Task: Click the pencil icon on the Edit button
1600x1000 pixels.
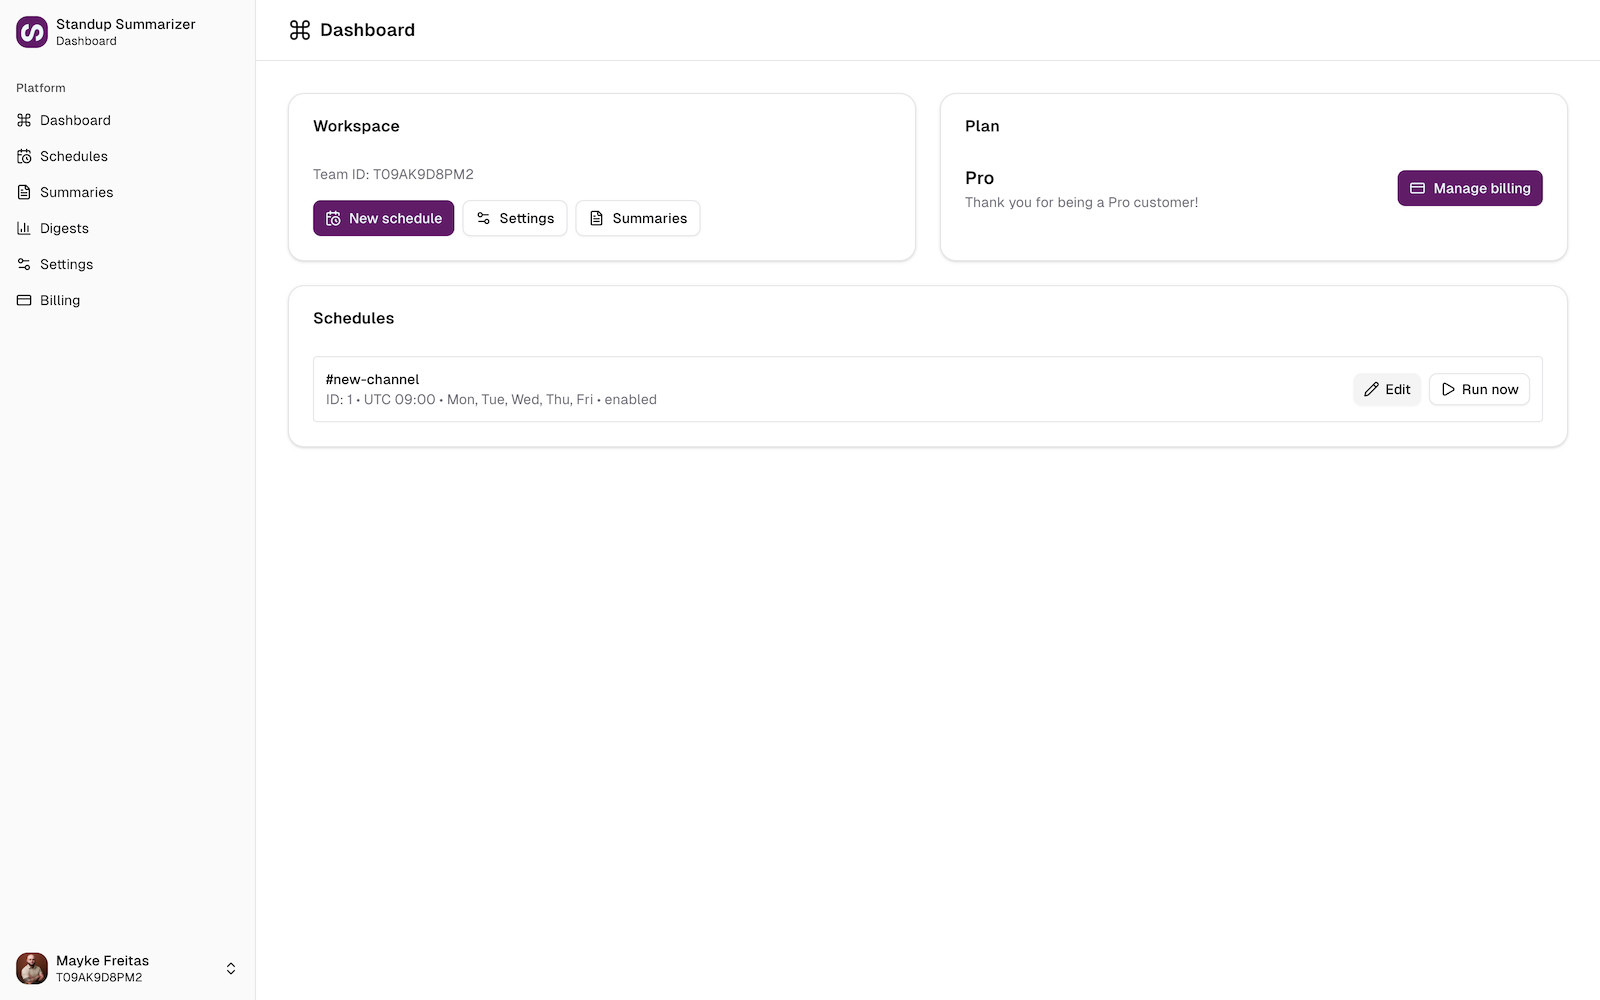Action: coord(1373,389)
